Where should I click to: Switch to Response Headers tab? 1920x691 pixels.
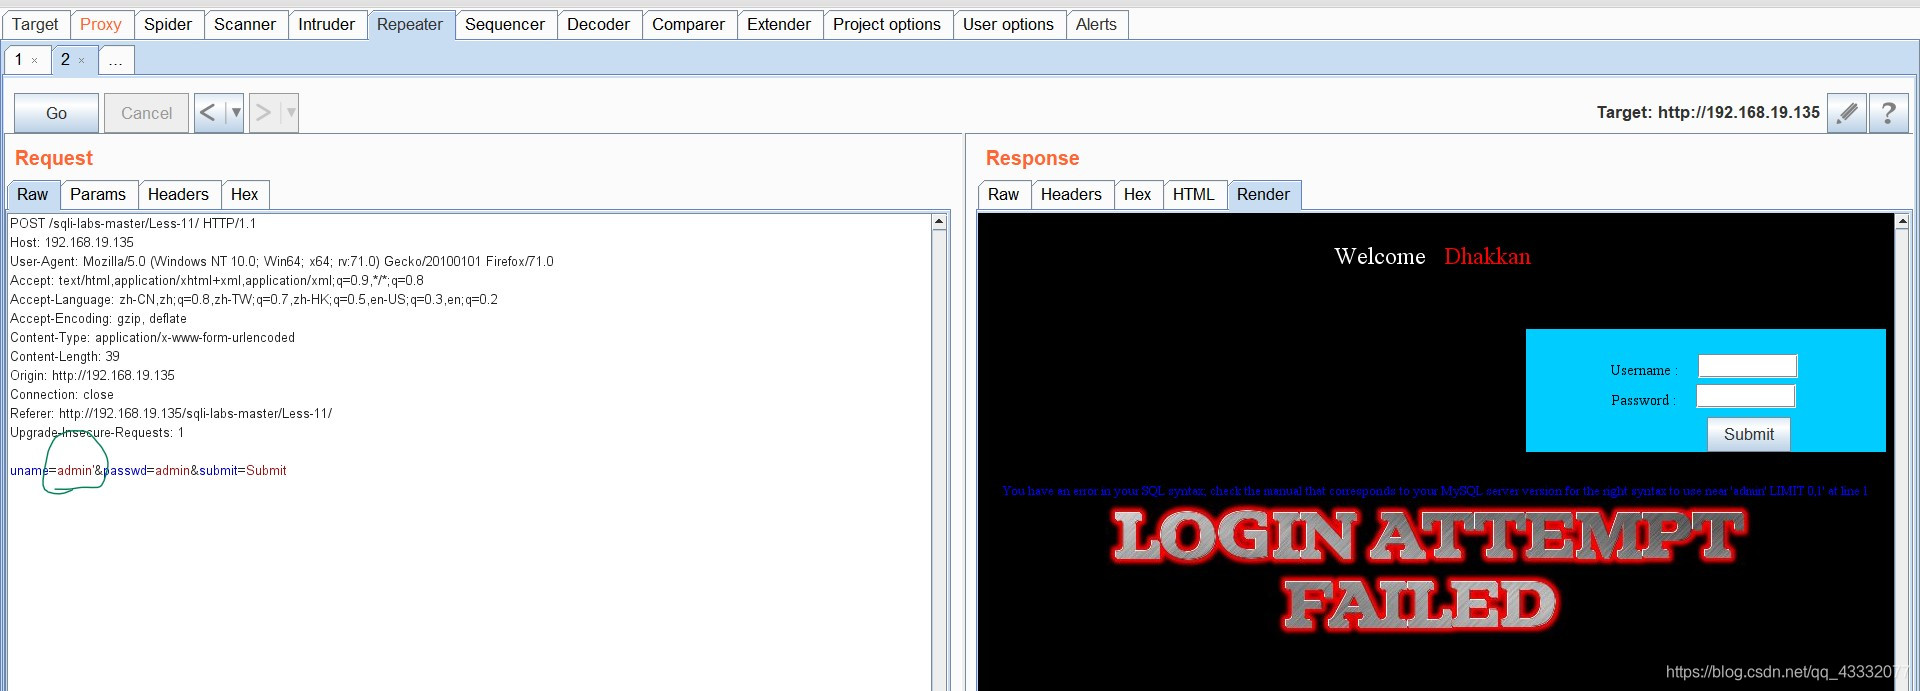(1071, 195)
